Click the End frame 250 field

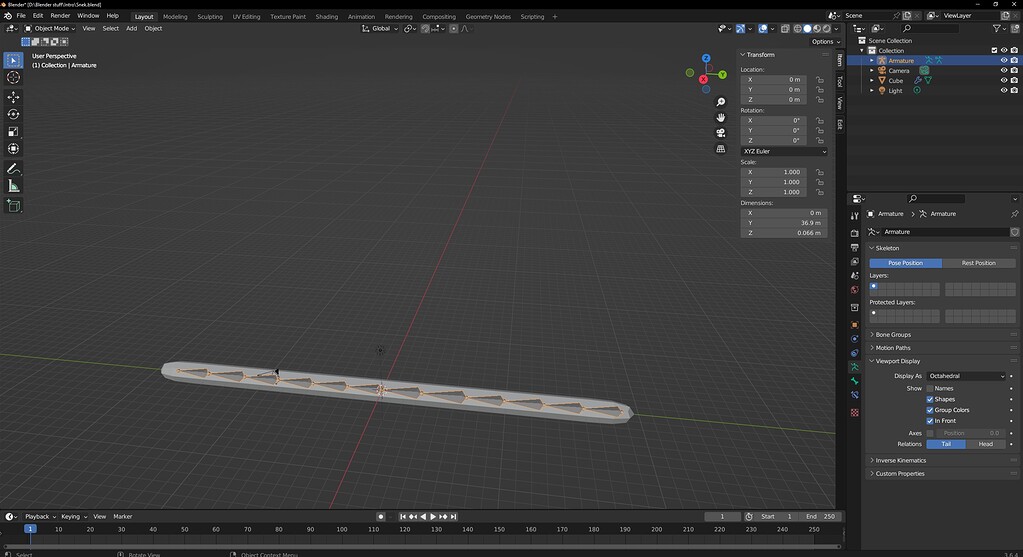coord(821,517)
